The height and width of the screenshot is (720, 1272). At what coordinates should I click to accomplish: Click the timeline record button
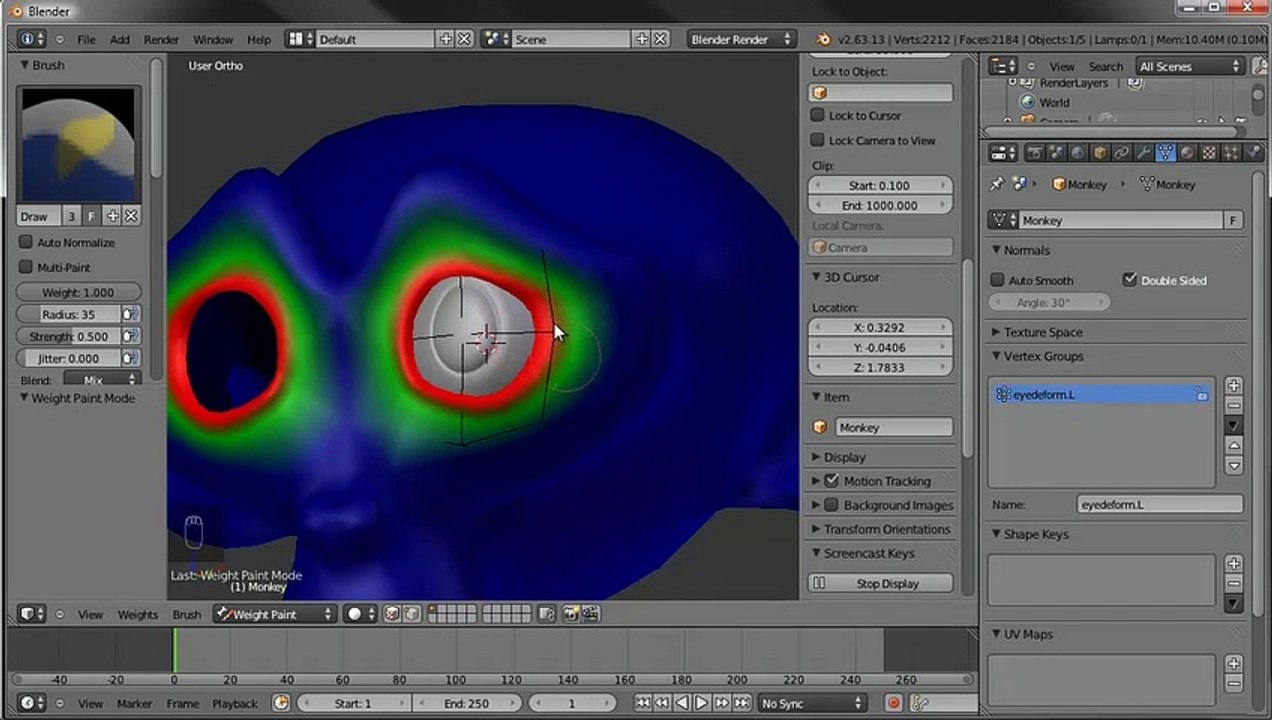click(x=893, y=703)
